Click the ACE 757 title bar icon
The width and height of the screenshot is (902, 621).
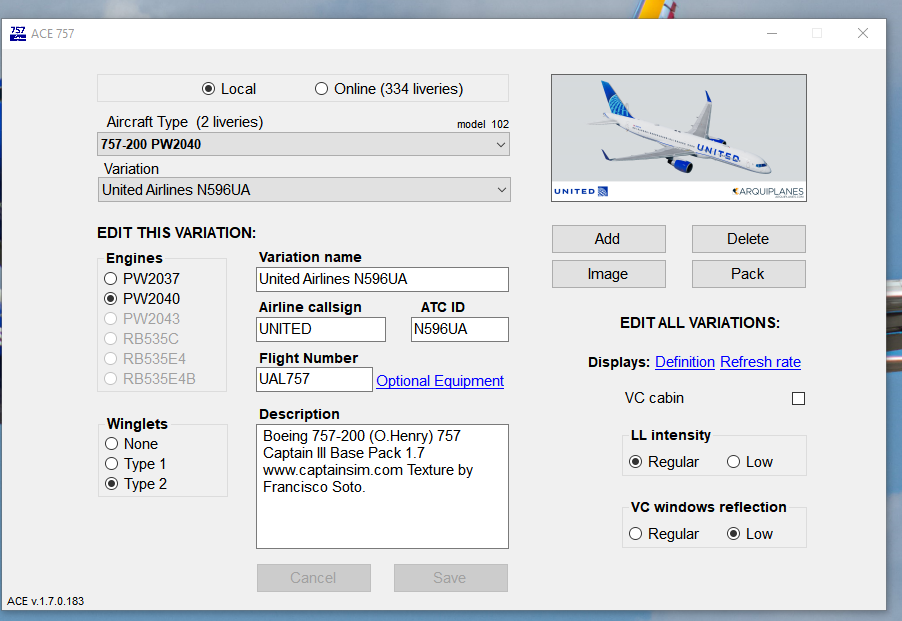pos(18,33)
